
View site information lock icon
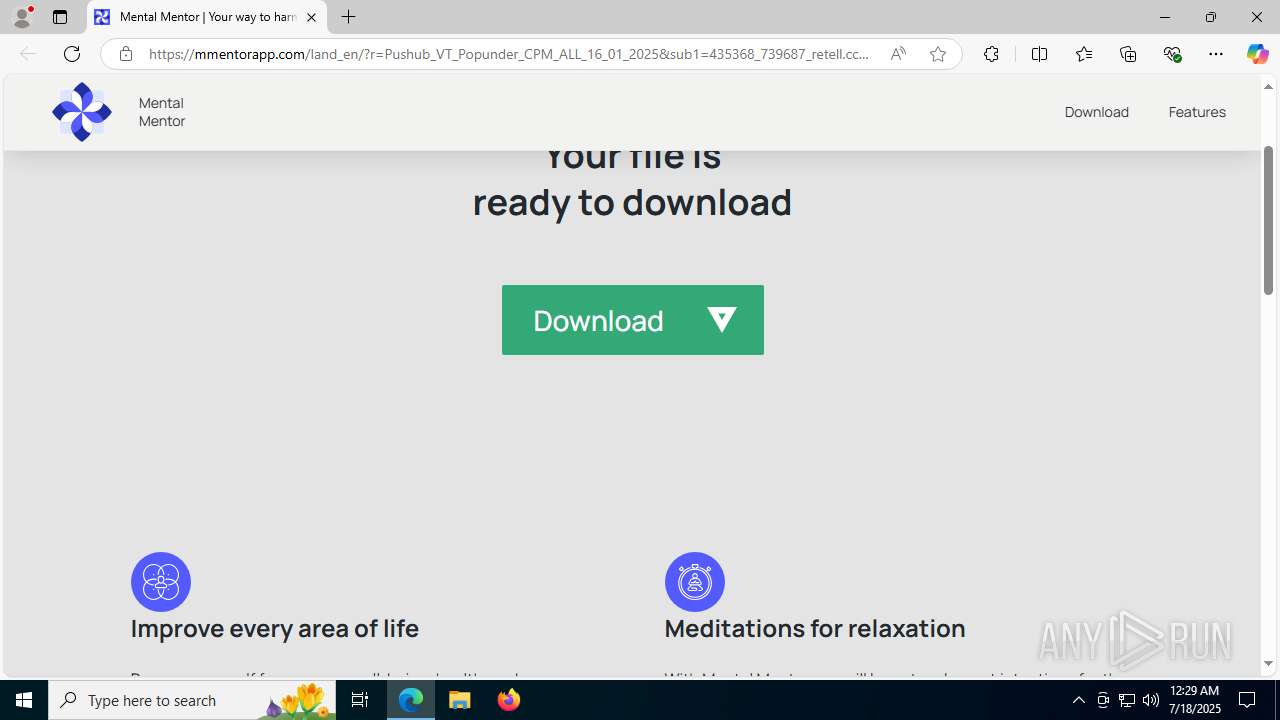click(125, 54)
